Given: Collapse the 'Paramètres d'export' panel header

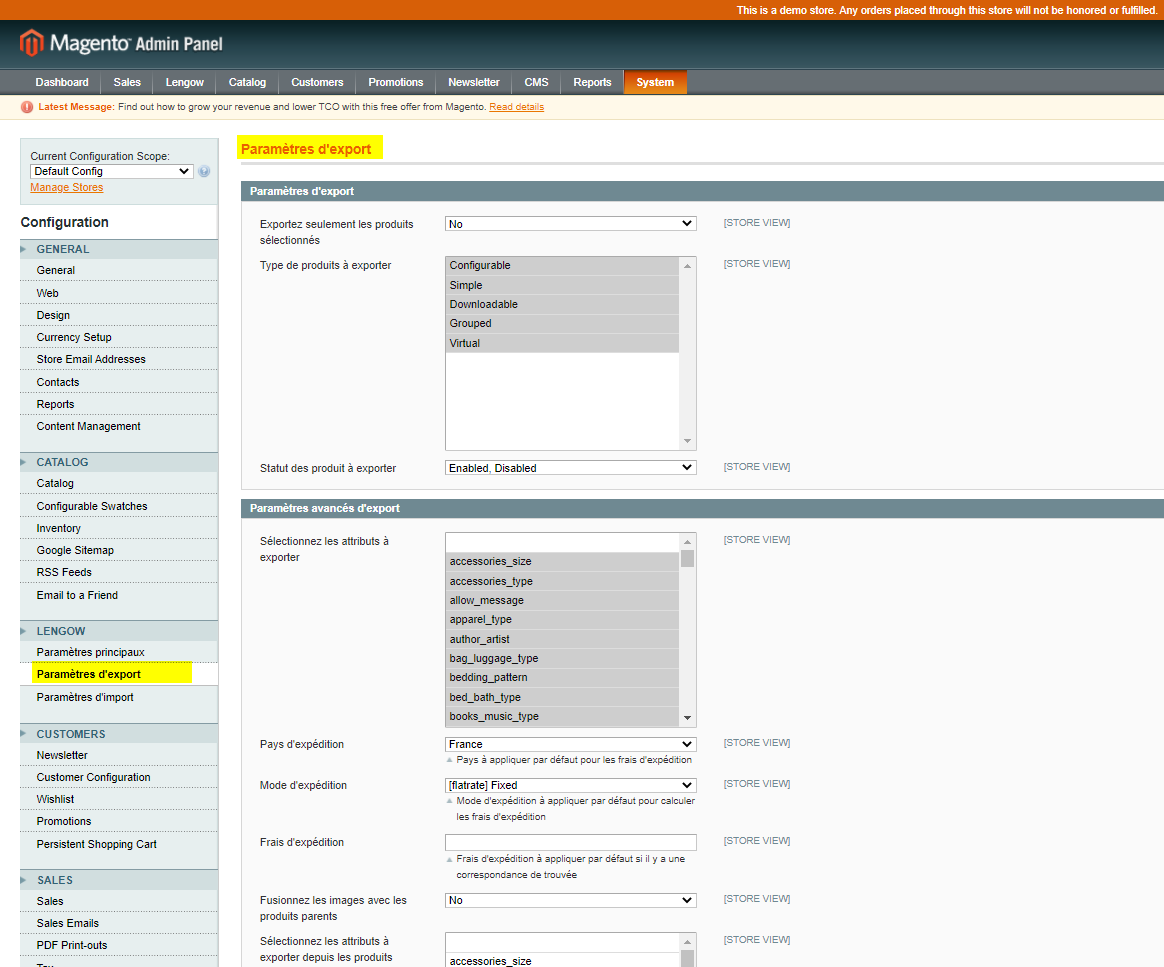Looking at the screenshot, I should click(x=702, y=191).
